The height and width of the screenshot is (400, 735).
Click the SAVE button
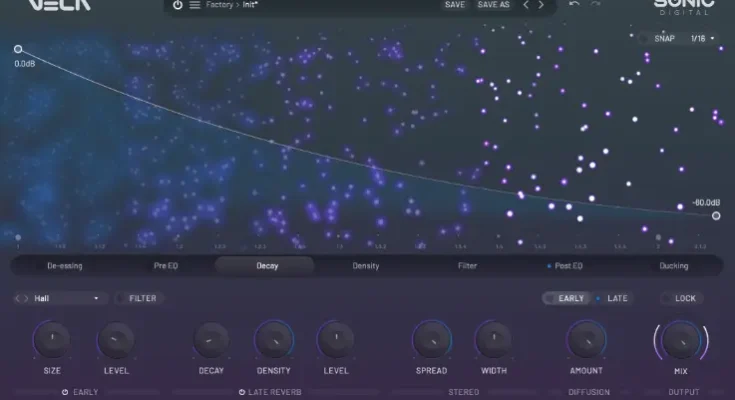[454, 5]
